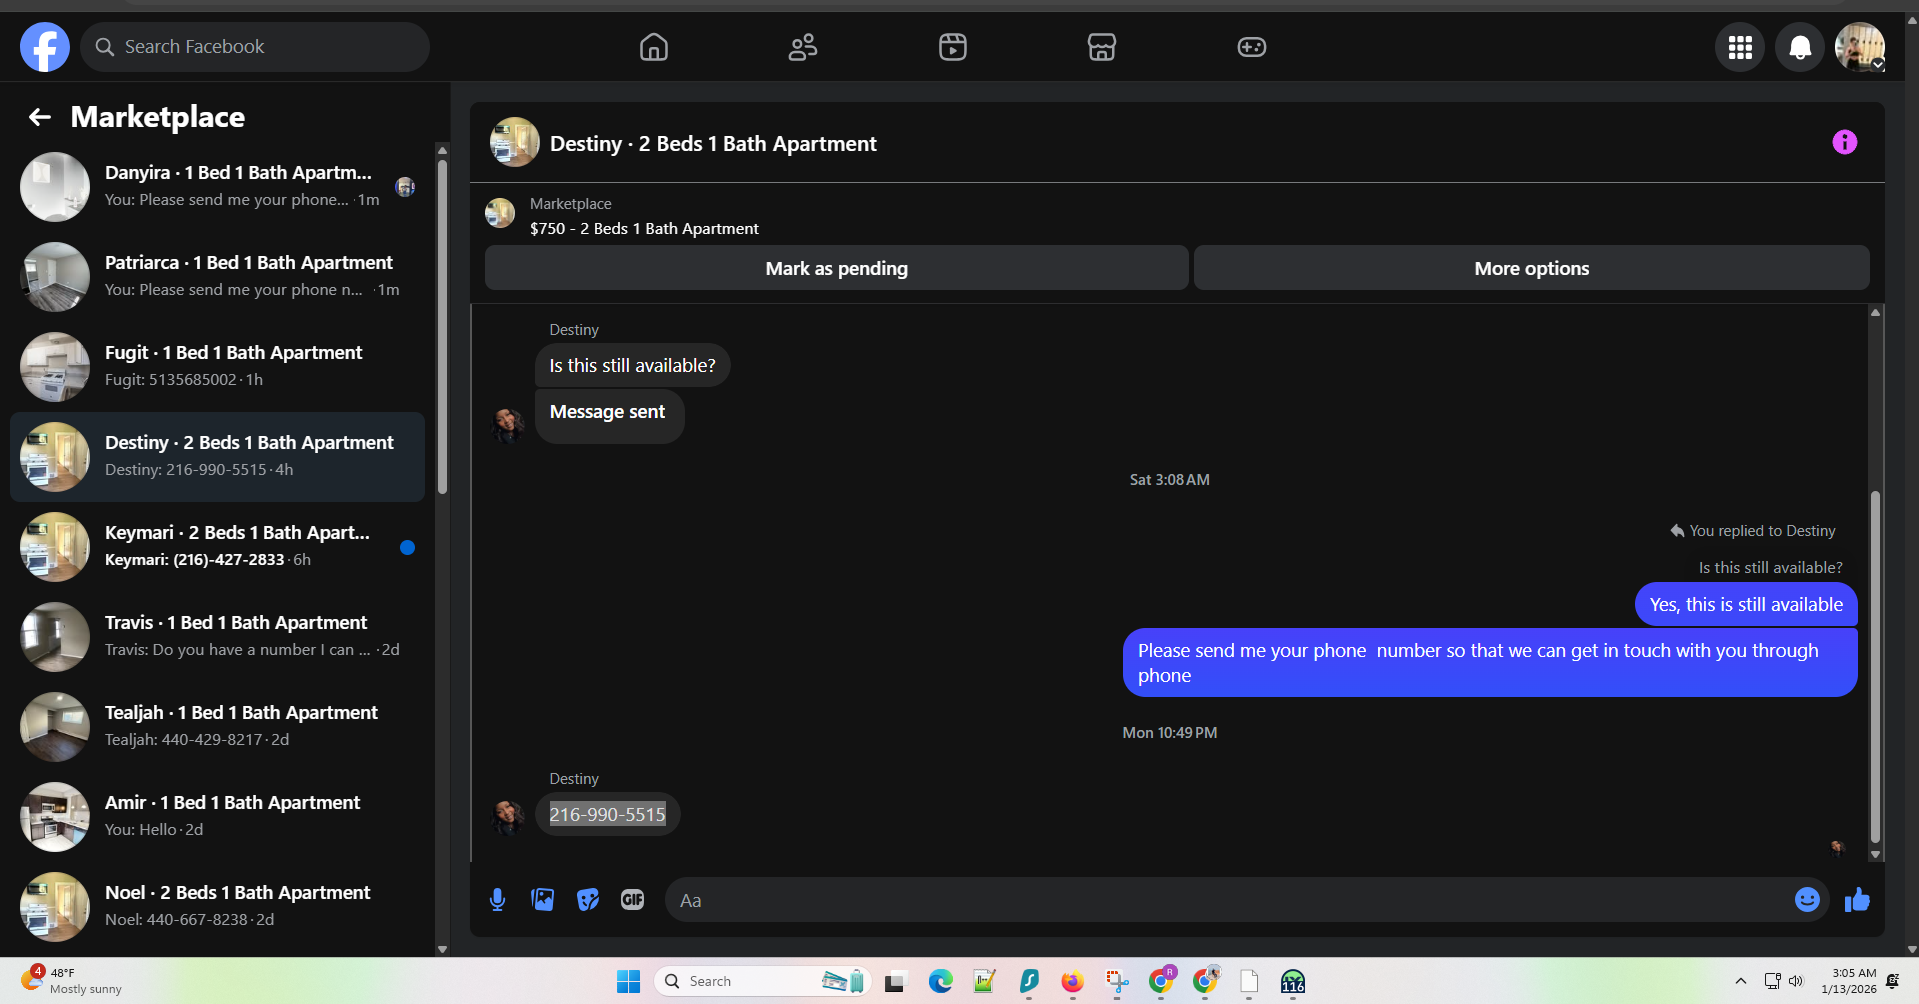Image resolution: width=1919 pixels, height=1004 pixels.
Task: Select Destiny 2 Beds 1 Bath conversation
Action: 217,457
